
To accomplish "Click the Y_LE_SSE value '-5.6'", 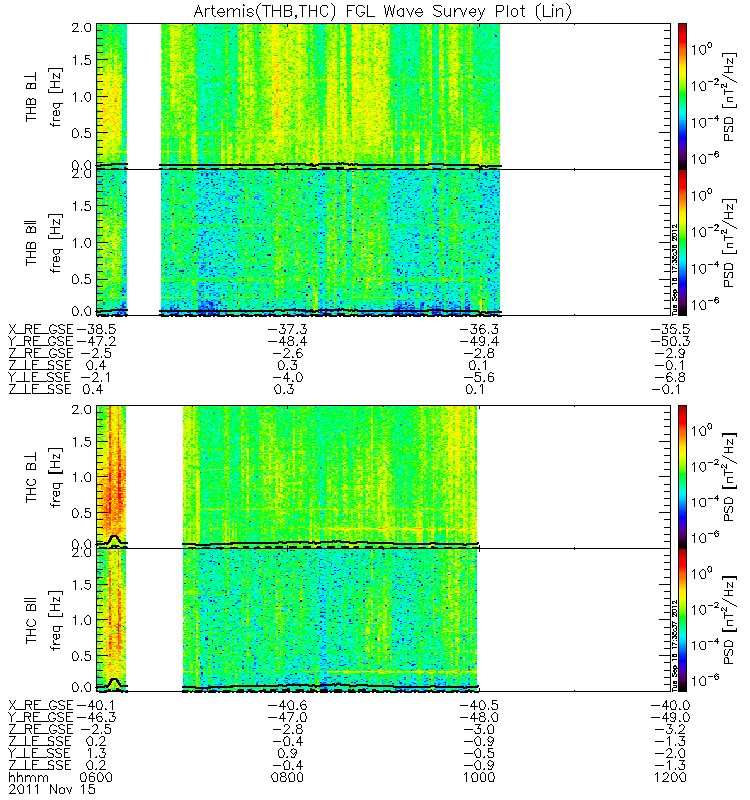I will [479, 378].
